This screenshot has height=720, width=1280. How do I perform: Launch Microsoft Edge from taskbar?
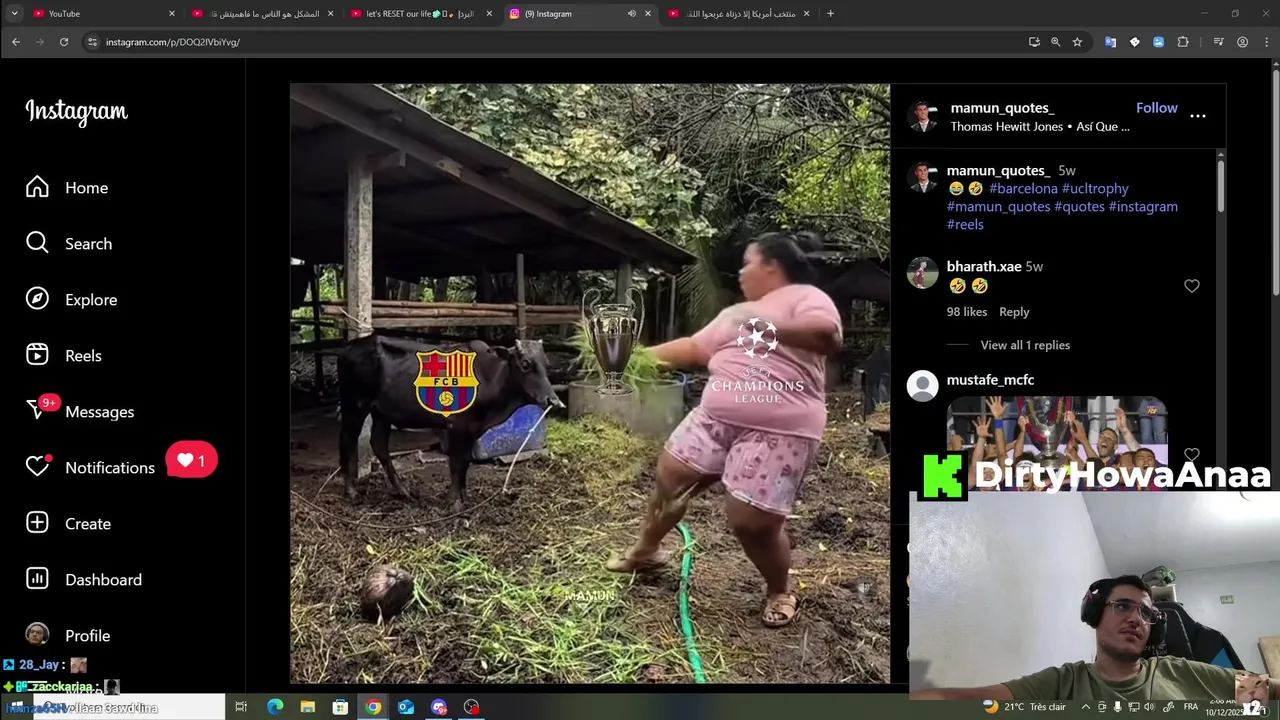pyautogui.click(x=275, y=707)
